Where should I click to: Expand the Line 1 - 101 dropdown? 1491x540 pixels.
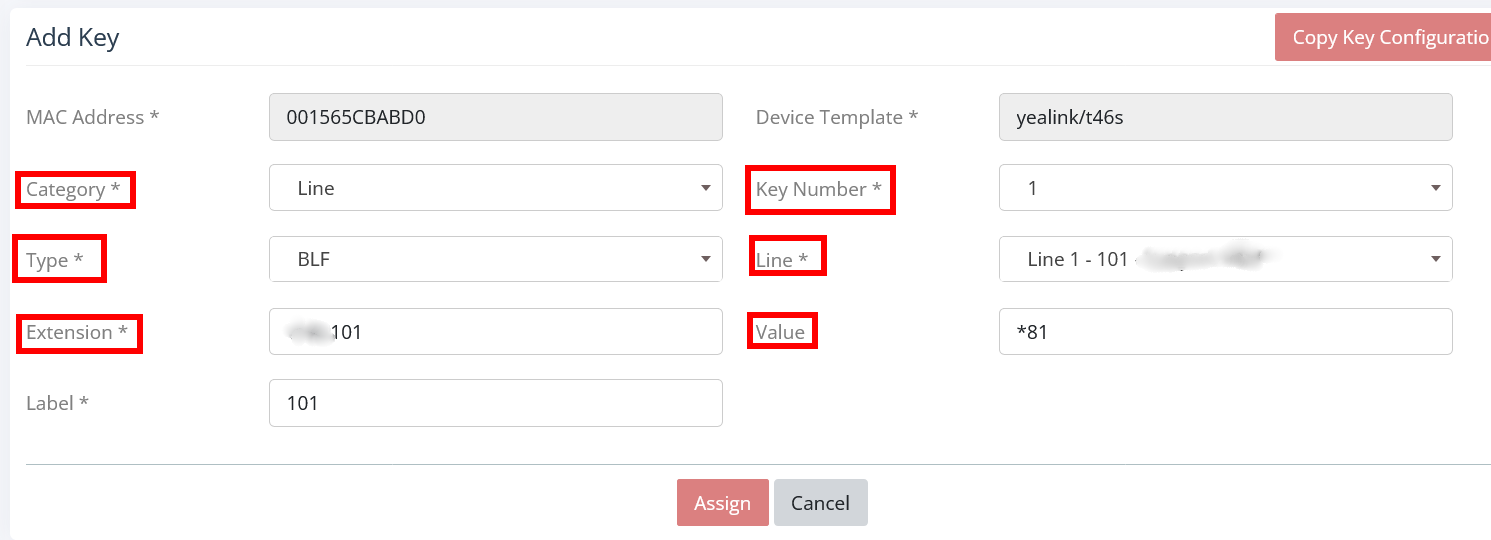point(1225,260)
